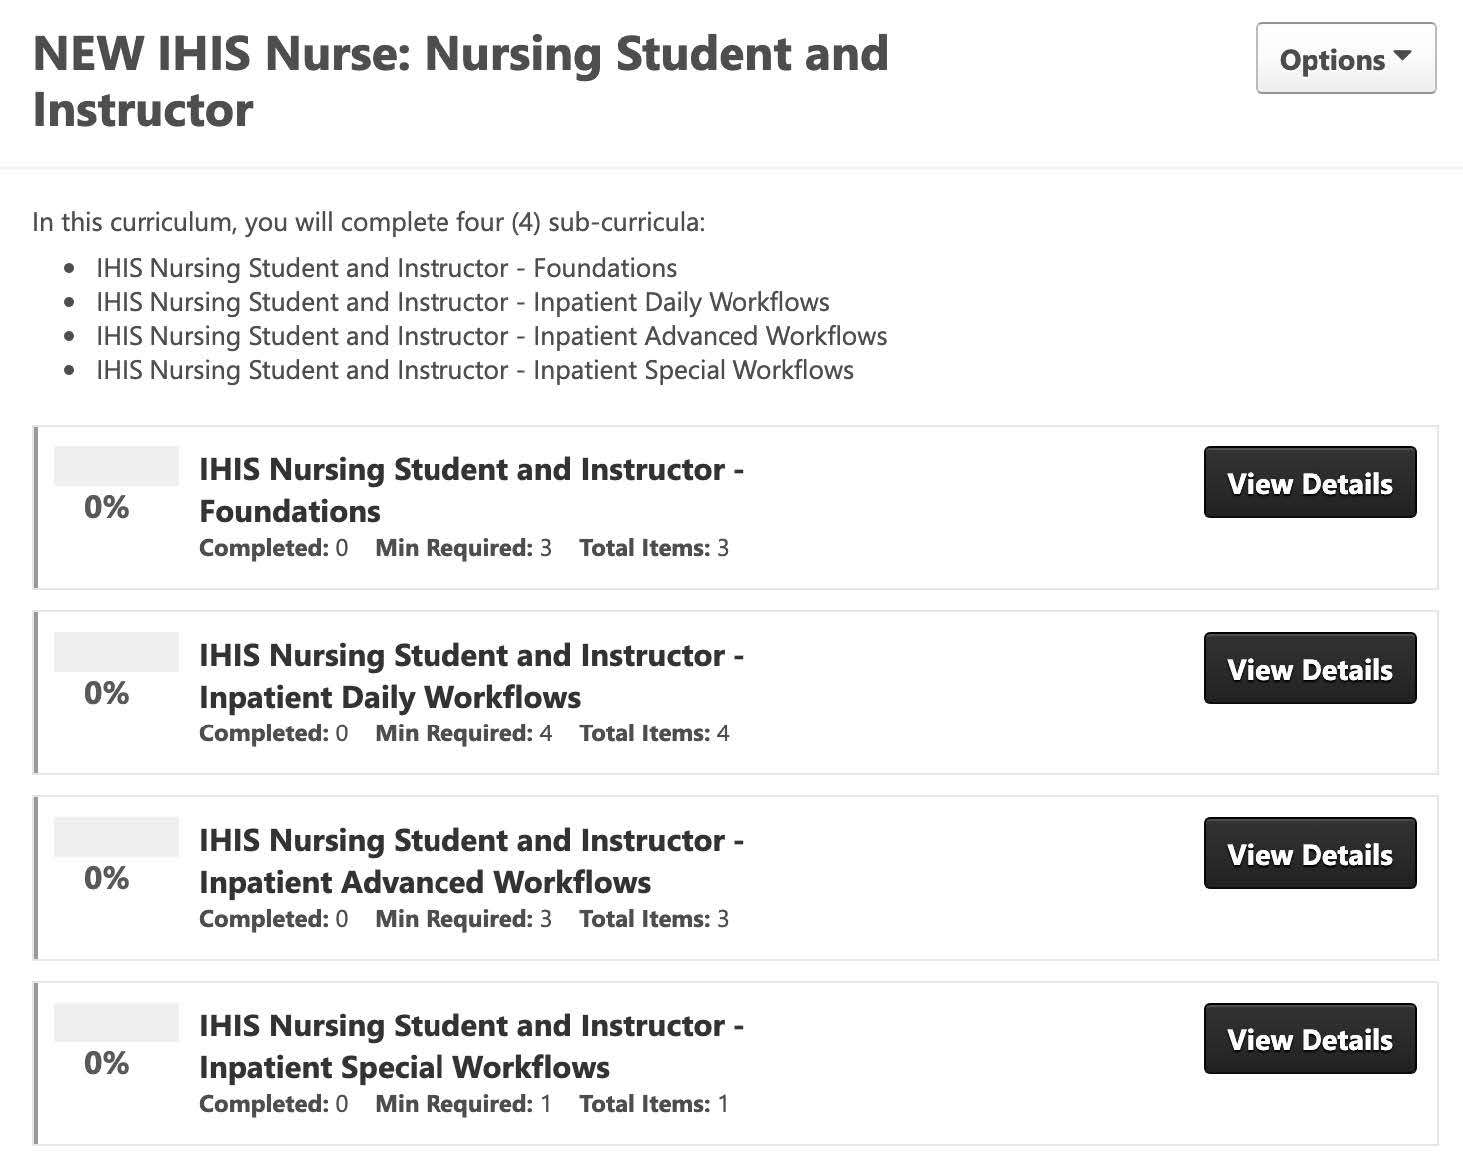
Task: View Details for Inpatient Special Workflows
Action: pos(1309,1039)
